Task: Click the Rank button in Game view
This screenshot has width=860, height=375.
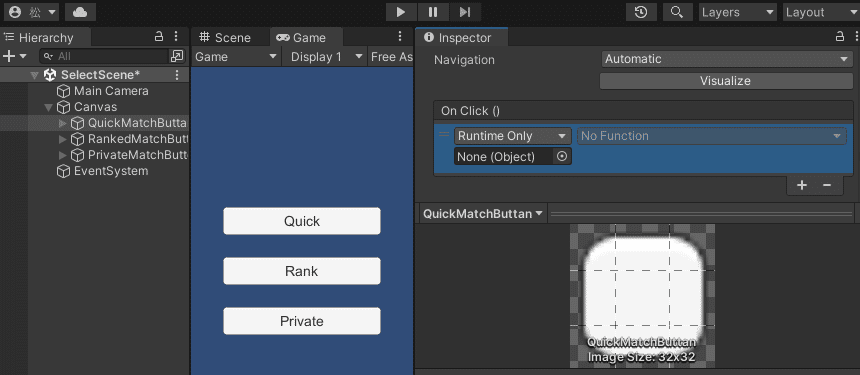Action: click(x=302, y=271)
